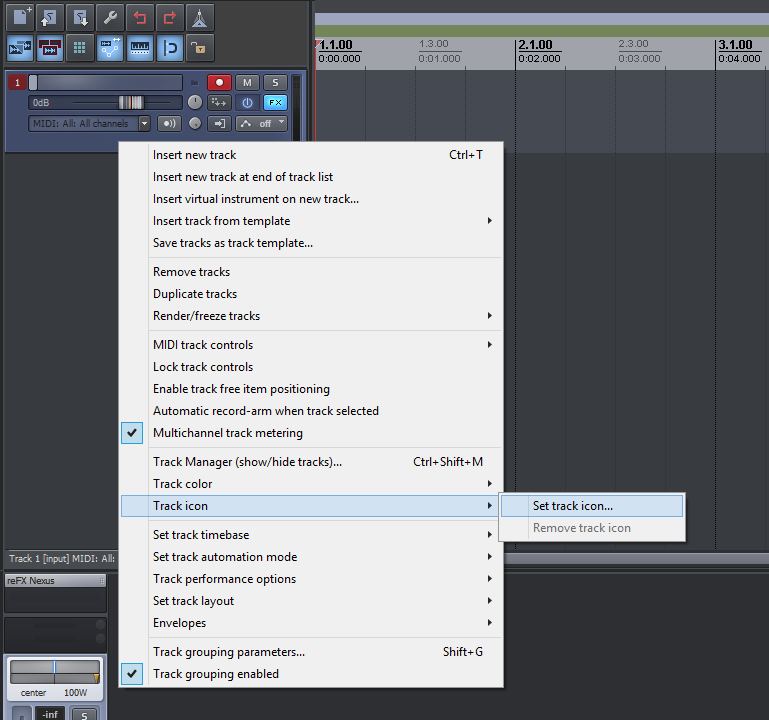769x720 pixels.
Task: Toggle the grid lines toolbar icon
Action: [x=80, y=47]
